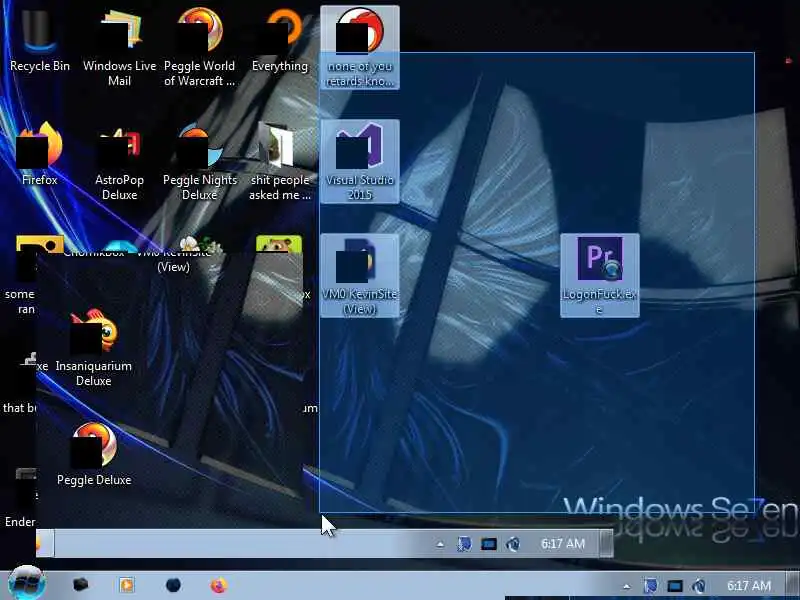The height and width of the screenshot is (600, 800).
Task: Click the 6:17 AM clock on main taskbar
Action: pyautogui.click(x=748, y=586)
